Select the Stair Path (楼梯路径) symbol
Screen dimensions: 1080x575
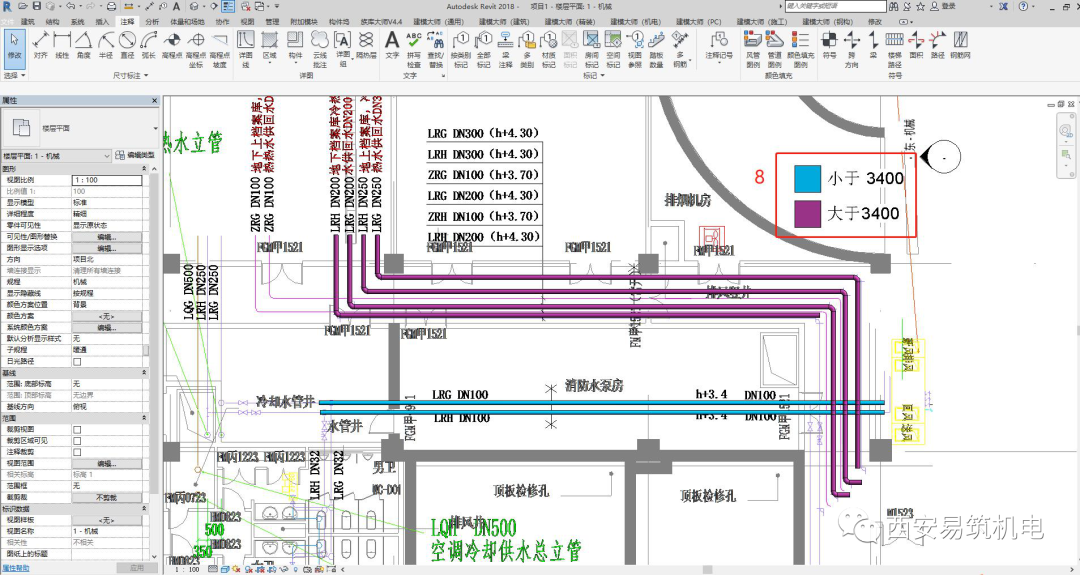[x=894, y=50]
